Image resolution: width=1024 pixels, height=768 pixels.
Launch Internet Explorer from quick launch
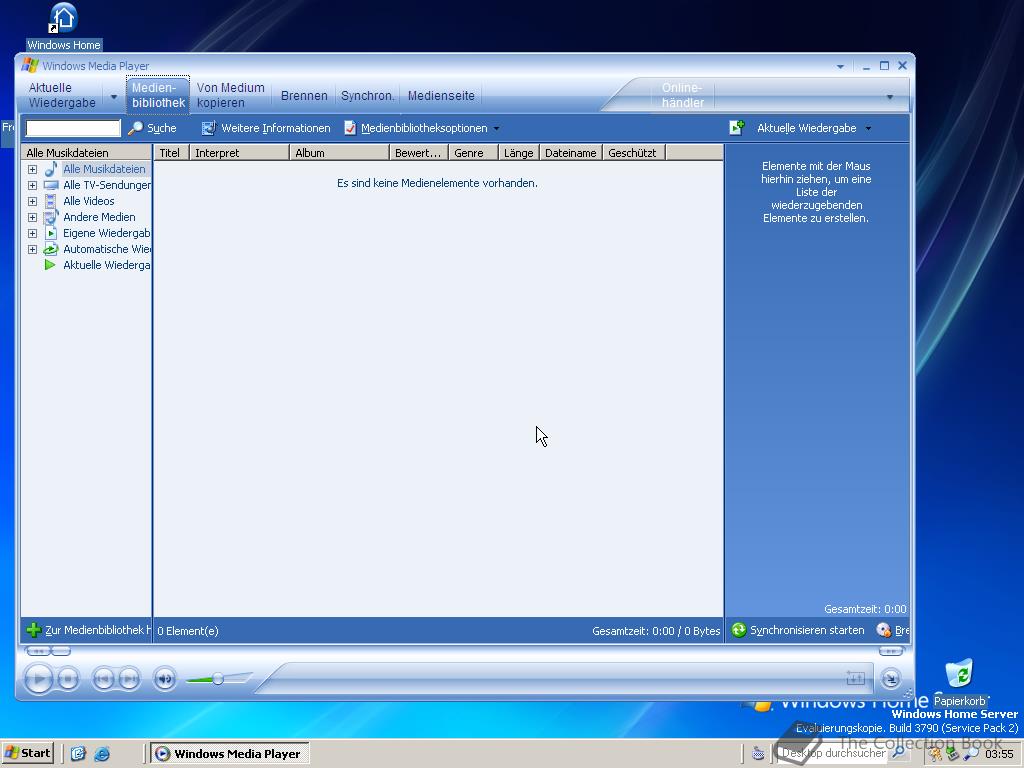click(102, 754)
